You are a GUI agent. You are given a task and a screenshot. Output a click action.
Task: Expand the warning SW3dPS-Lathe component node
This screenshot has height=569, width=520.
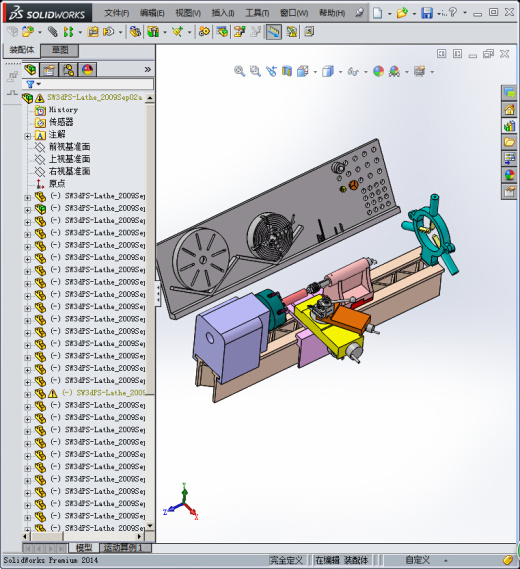click(28, 394)
